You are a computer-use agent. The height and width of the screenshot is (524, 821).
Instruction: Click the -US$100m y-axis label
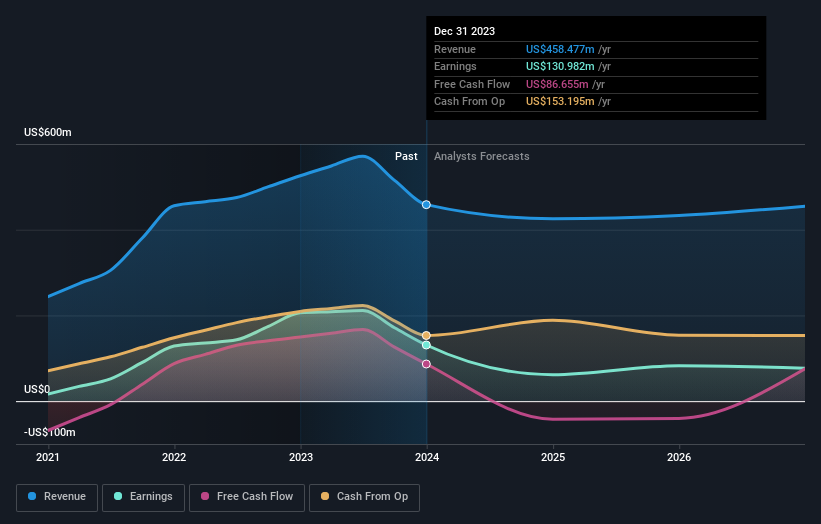tap(50, 432)
